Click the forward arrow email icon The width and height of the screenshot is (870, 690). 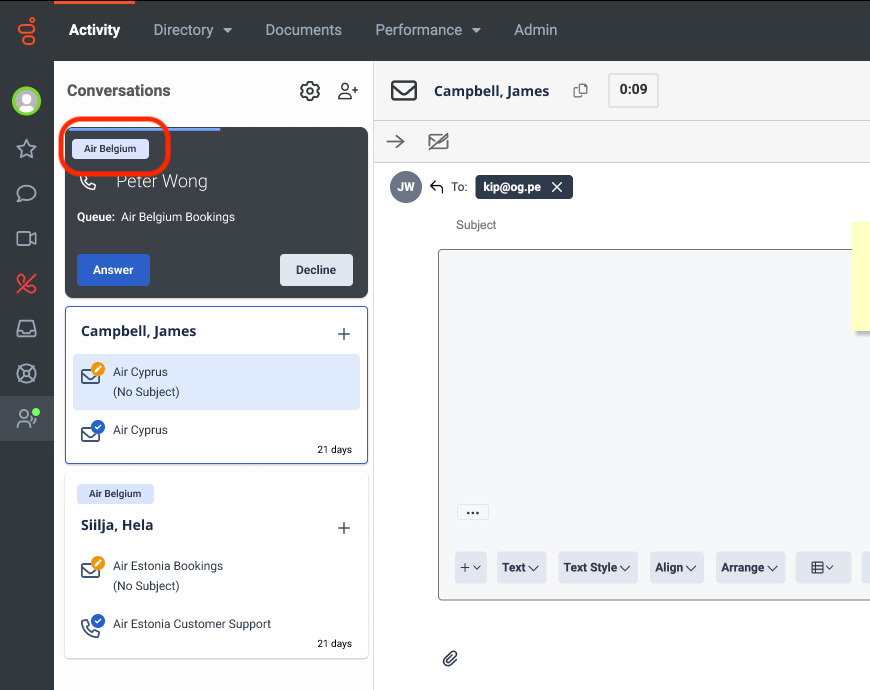[x=396, y=142]
